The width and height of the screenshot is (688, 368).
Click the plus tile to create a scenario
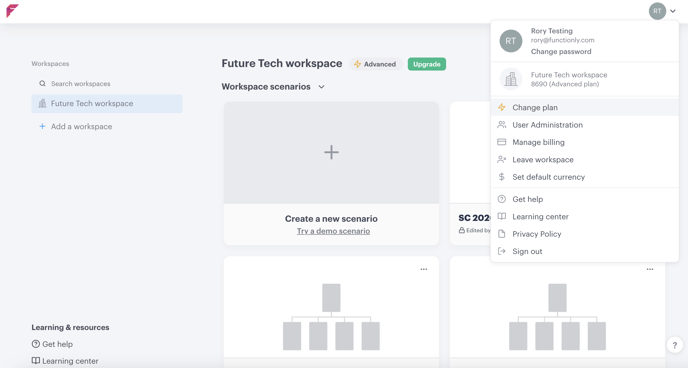pyautogui.click(x=331, y=153)
